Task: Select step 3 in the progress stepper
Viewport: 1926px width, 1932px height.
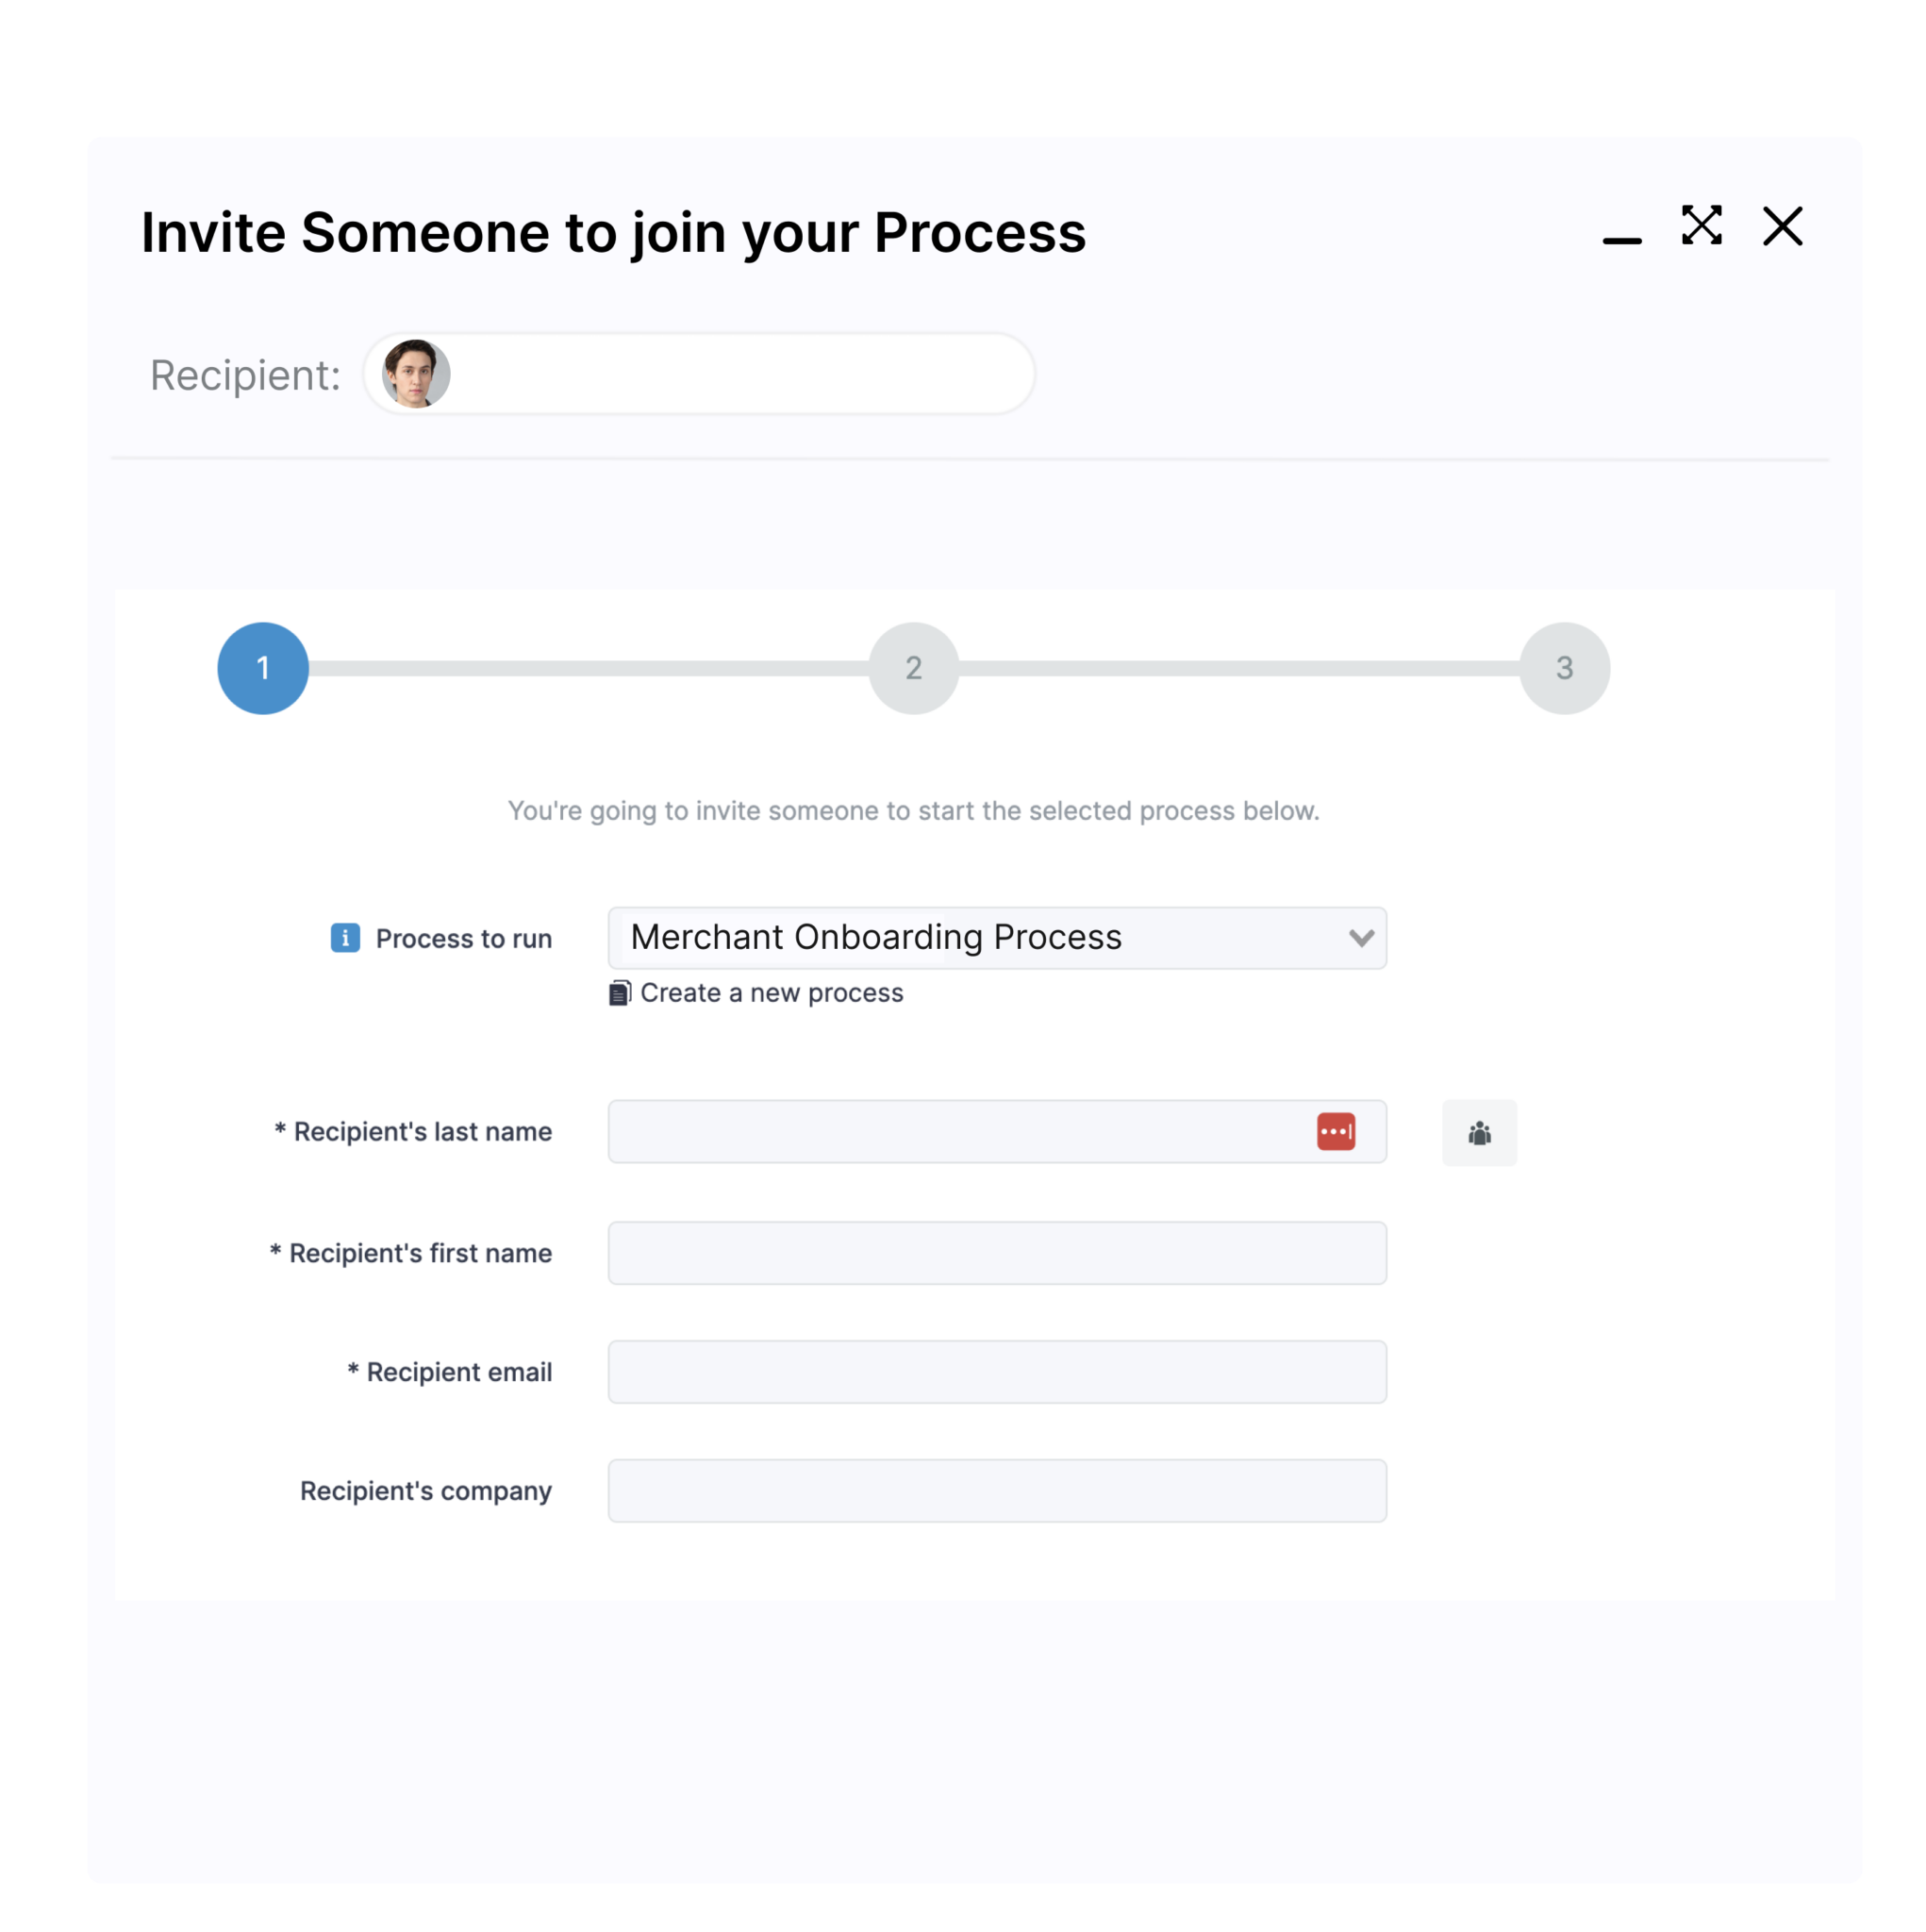Action: (1565, 668)
